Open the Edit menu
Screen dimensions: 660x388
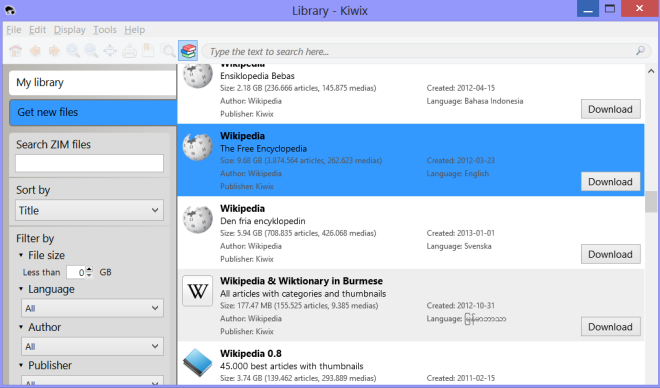[37, 30]
